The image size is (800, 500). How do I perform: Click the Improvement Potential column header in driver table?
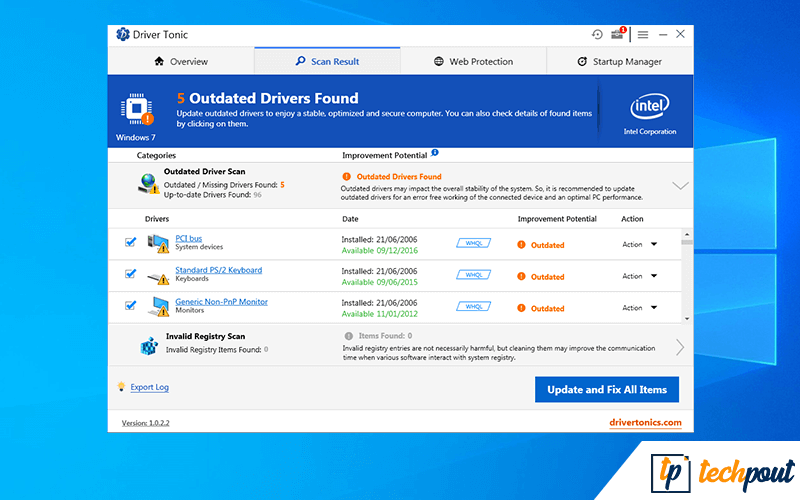(557, 219)
